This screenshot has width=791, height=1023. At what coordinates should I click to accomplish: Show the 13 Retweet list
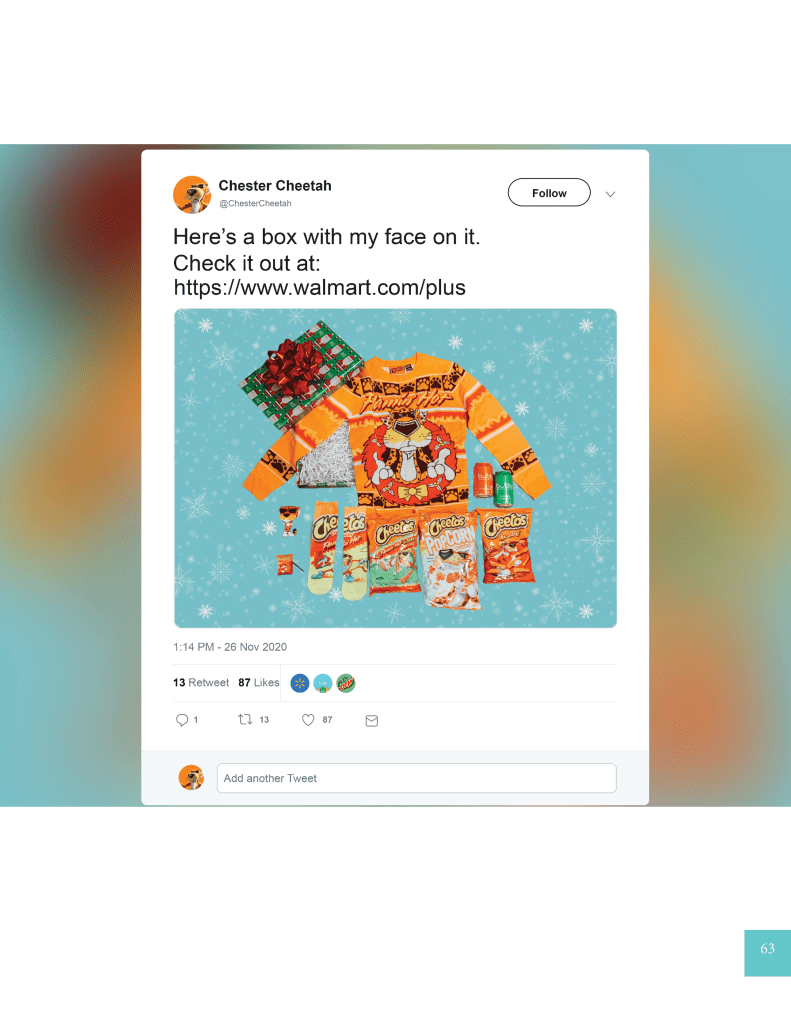201,682
